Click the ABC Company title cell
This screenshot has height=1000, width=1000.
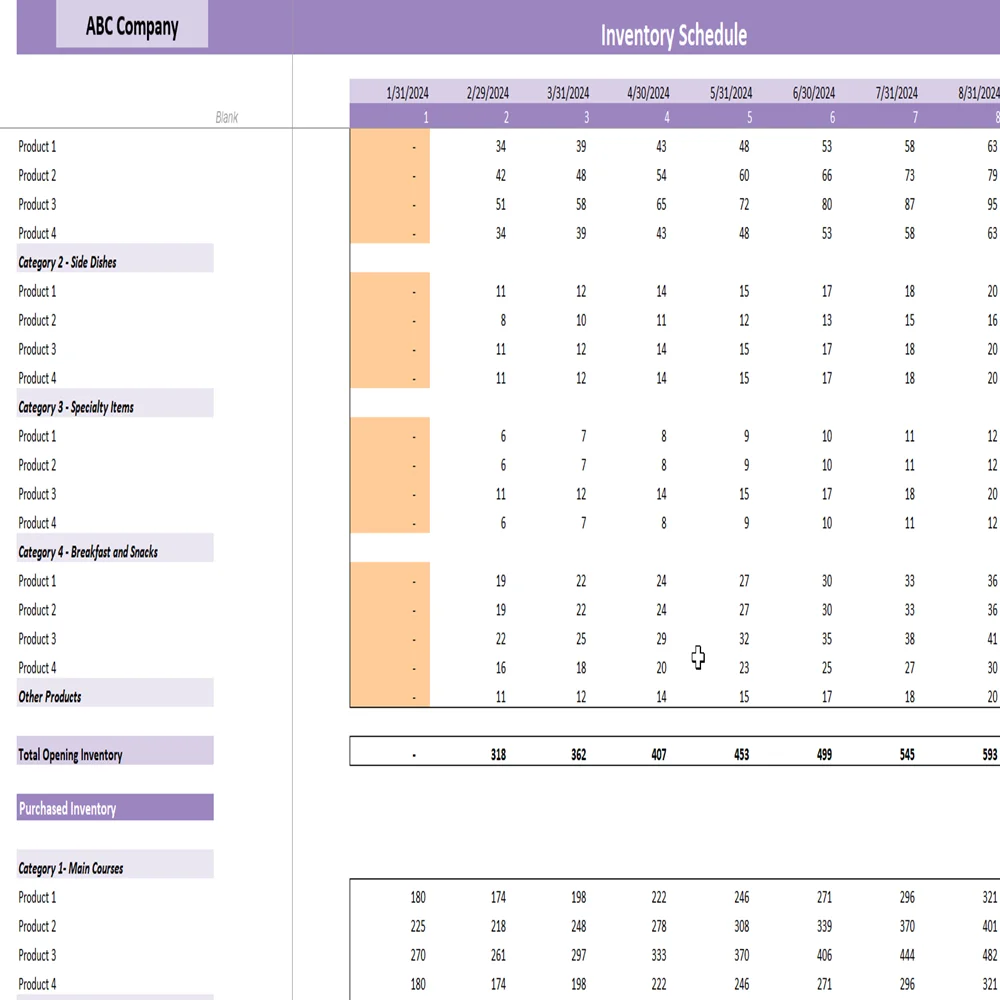click(x=132, y=26)
